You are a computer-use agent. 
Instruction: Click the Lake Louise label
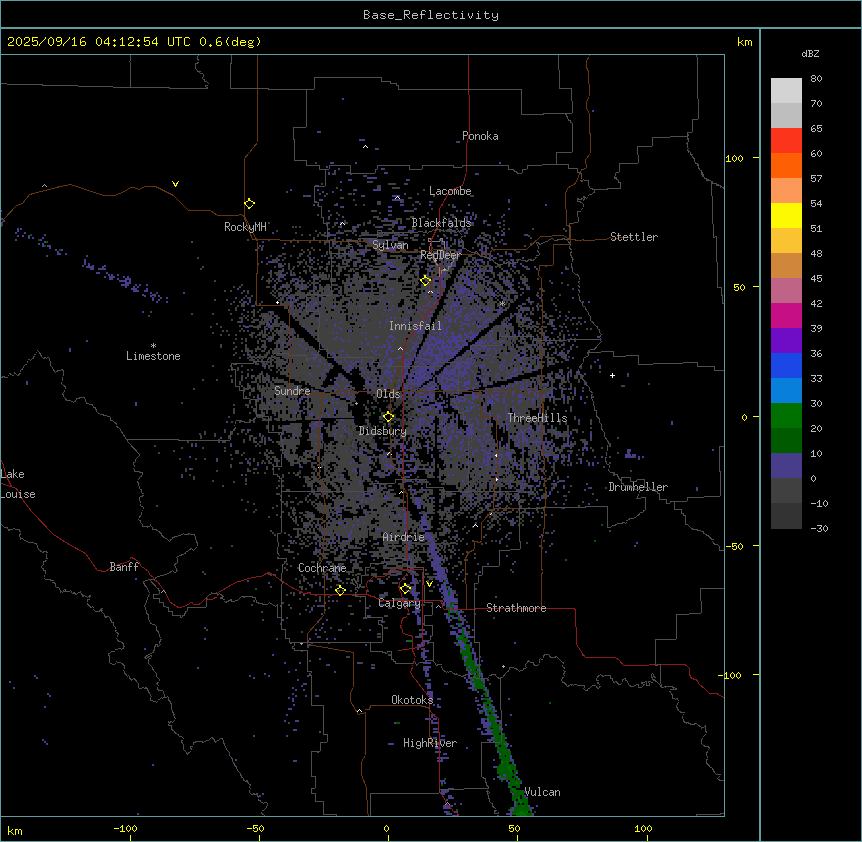(x=18, y=484)
